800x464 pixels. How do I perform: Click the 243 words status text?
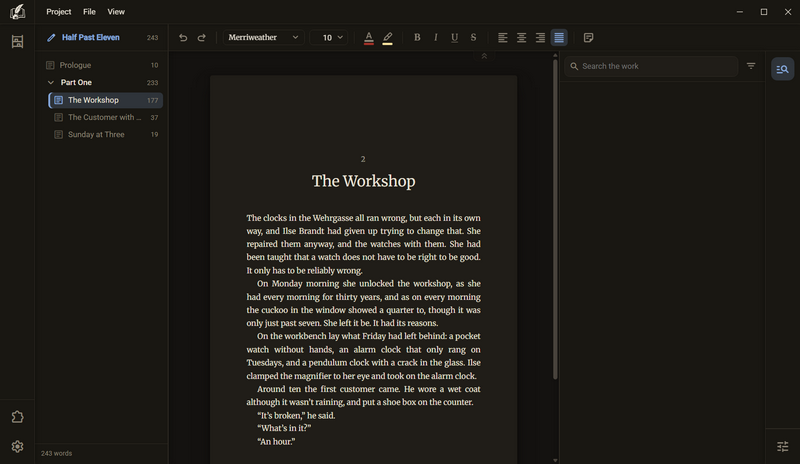tap(56, 453)
